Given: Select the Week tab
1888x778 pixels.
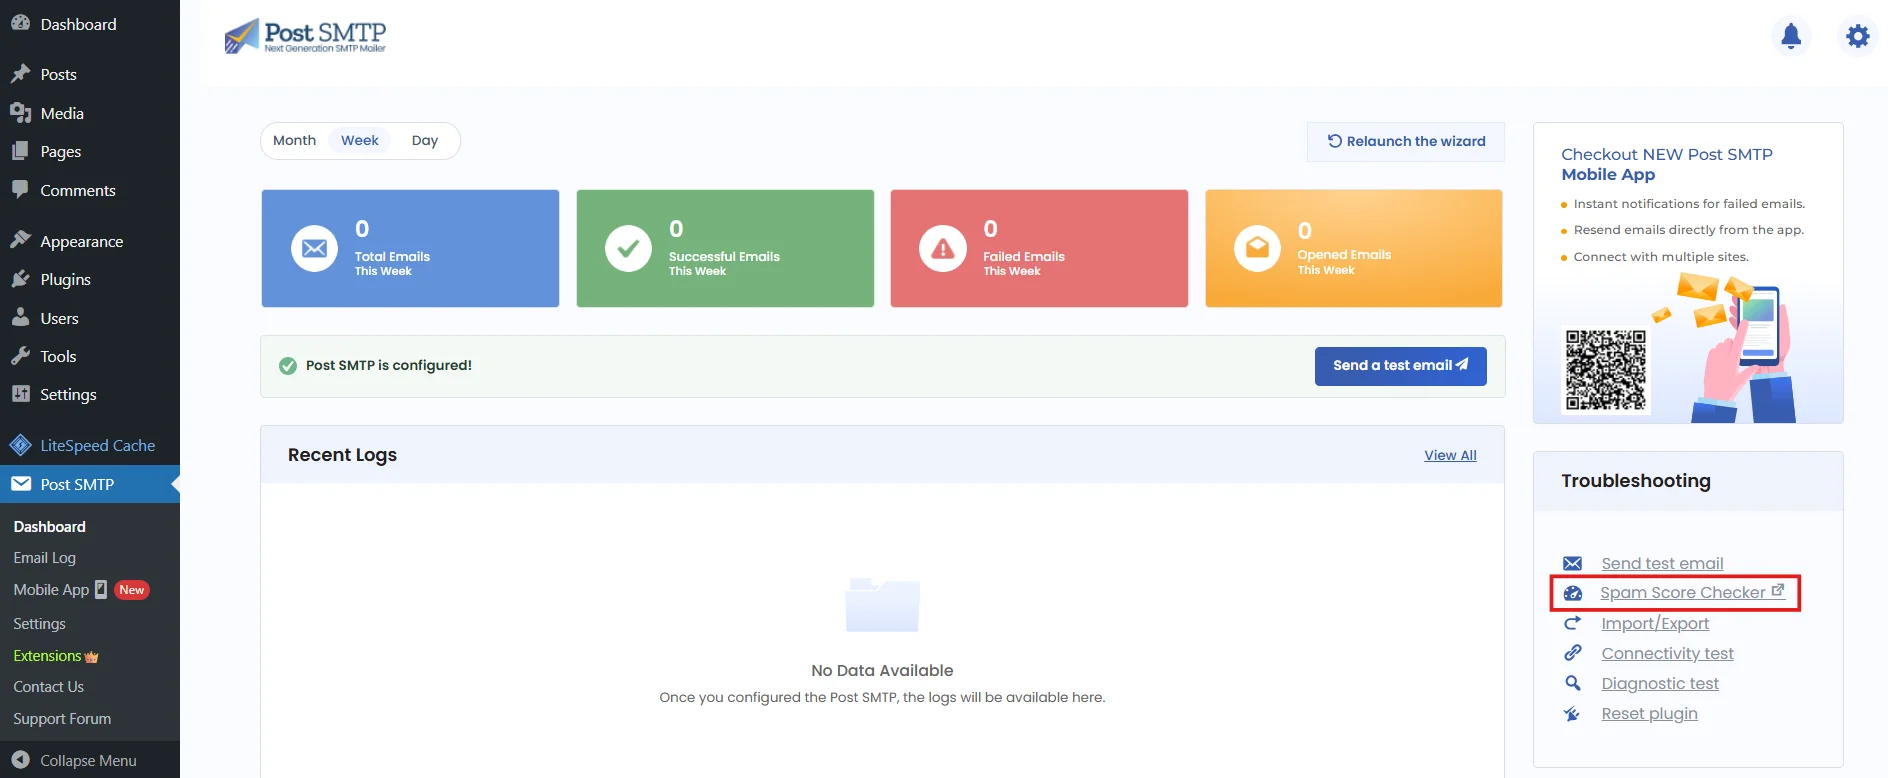Looking at the screenshot, I should coord(360,140).
